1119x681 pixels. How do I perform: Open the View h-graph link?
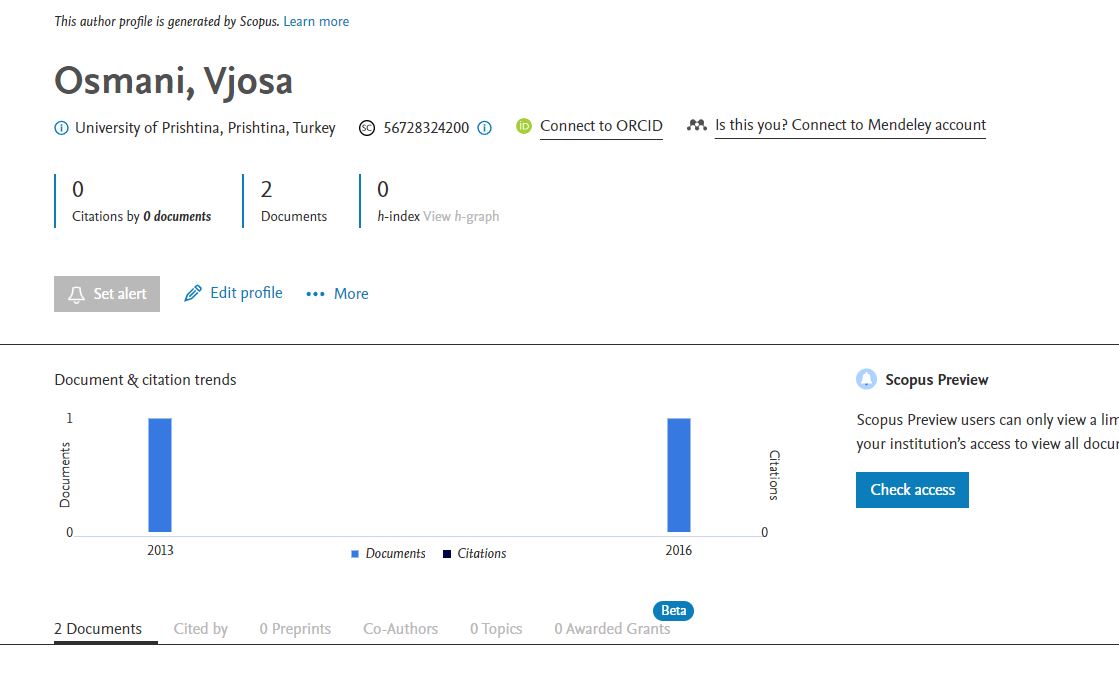pos(461,216)
